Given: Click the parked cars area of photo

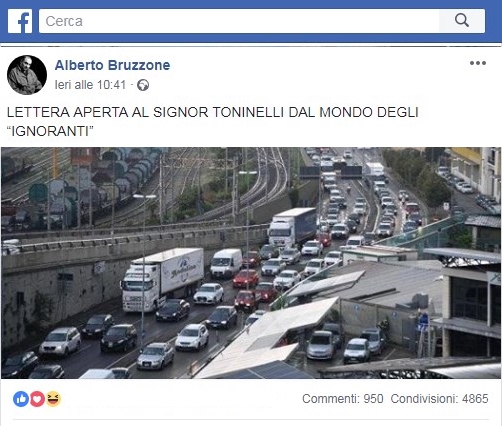Looking at the screenshot, I should pos(346,347).
